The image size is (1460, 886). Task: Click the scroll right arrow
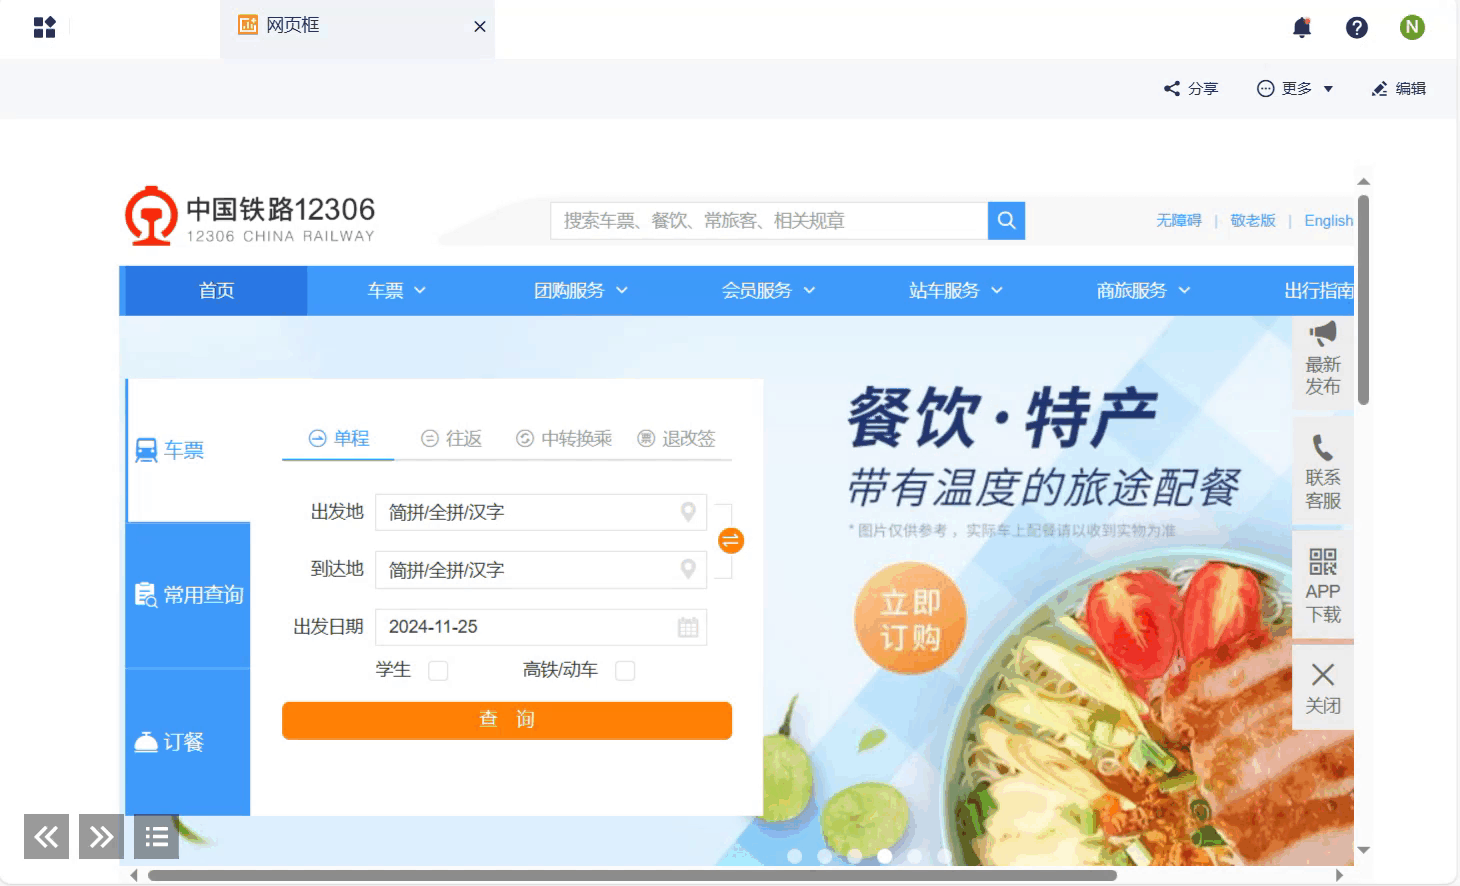pyautogui.click(x=1340, y=875)
